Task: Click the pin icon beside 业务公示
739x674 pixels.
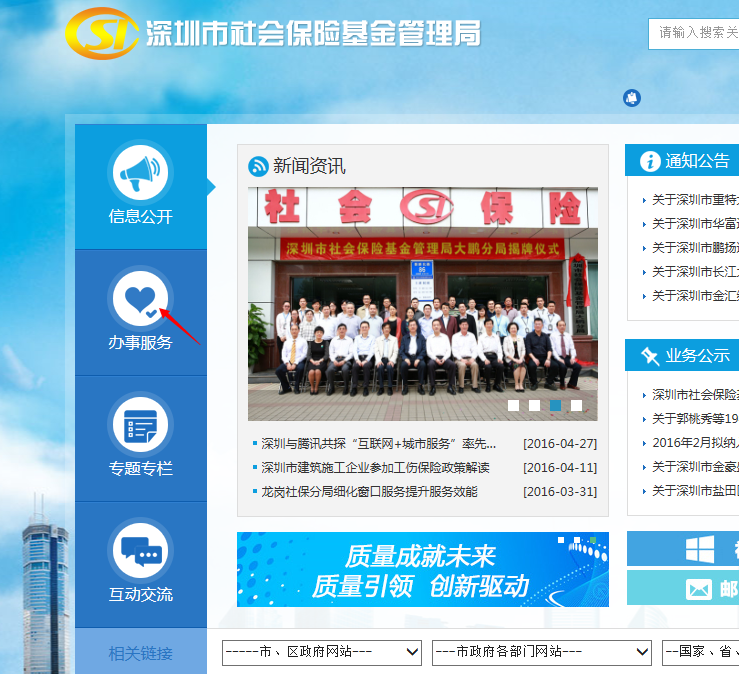Action: click(x=650, y=356)
